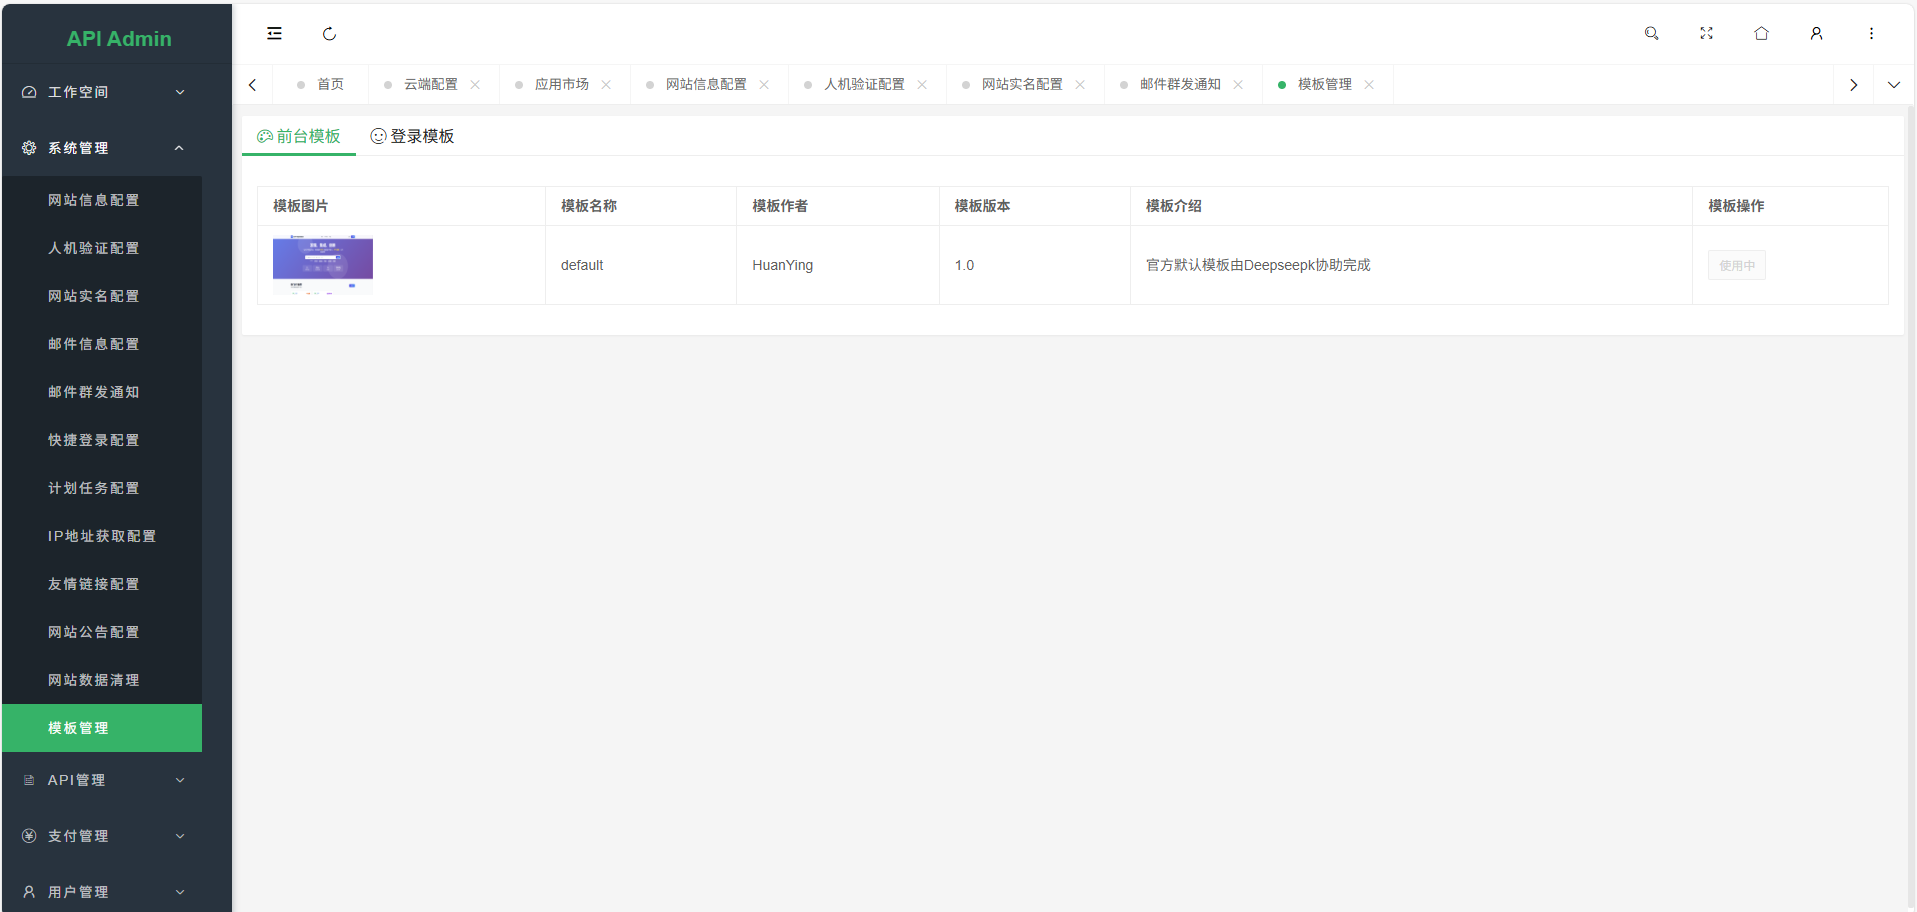
Task: Collapse the 系统管理 menu section
Action: pyautogui.click(x=101, y=147)
